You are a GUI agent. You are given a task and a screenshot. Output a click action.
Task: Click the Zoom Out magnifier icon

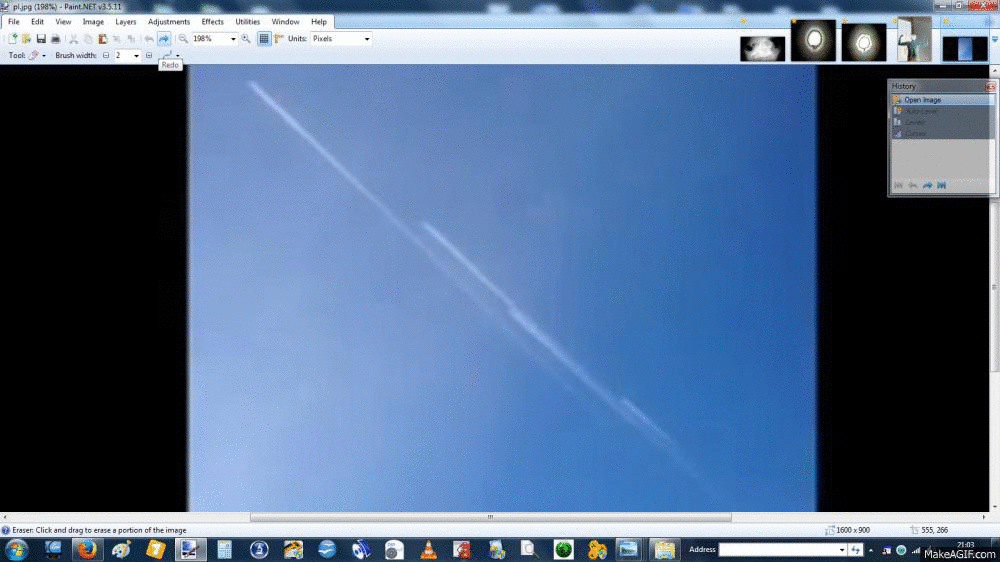coord(183,39)
